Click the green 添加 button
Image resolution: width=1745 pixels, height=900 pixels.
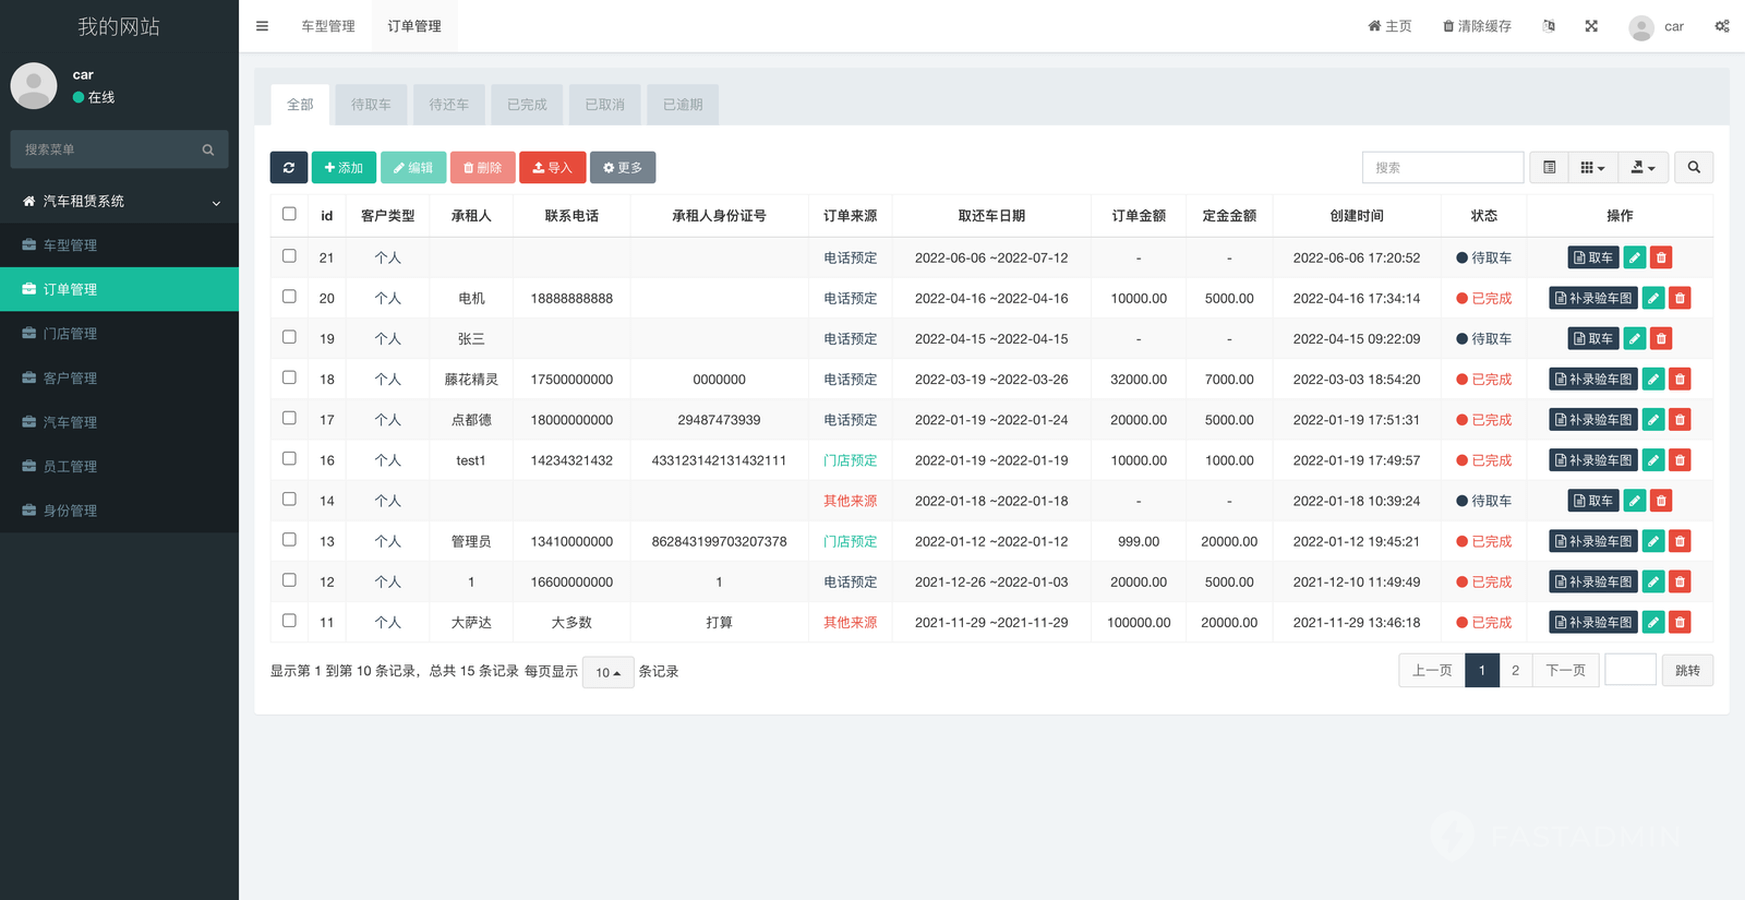point(344,168)
